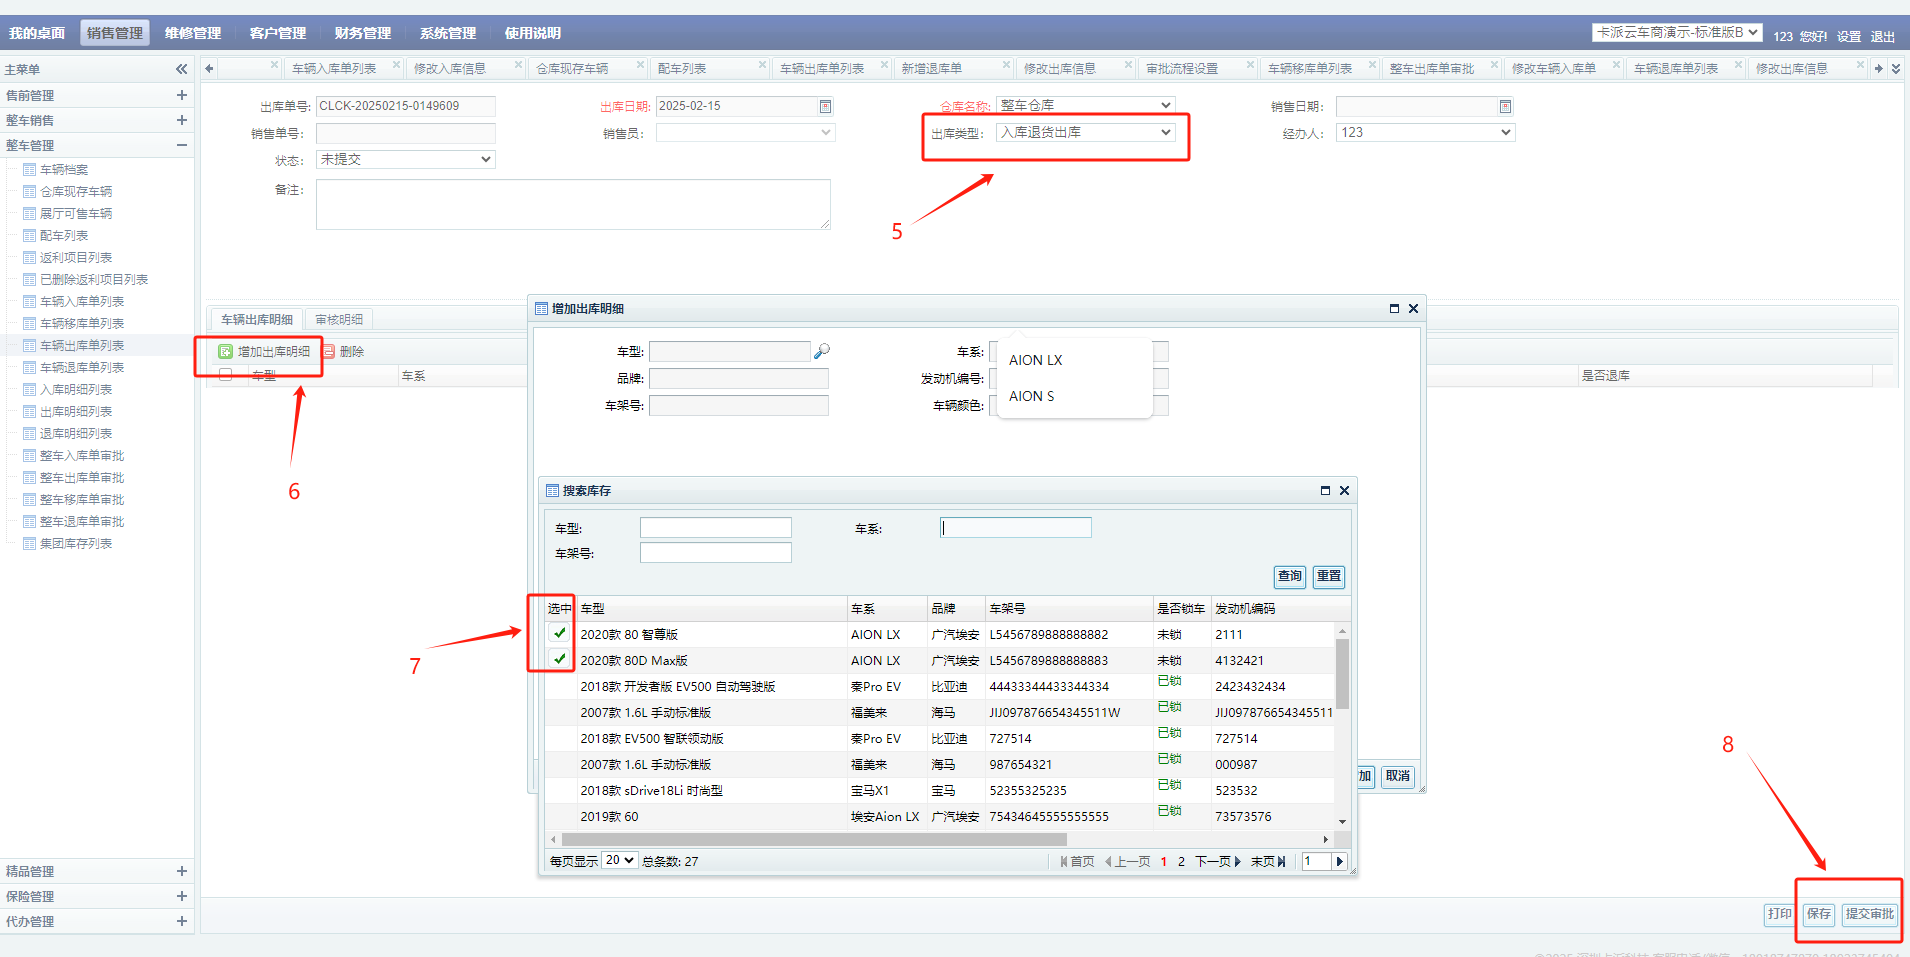Viewport: 1910px width, 957px height.
Task: Click the 删除 delete icon
Action: click(329, 352)
